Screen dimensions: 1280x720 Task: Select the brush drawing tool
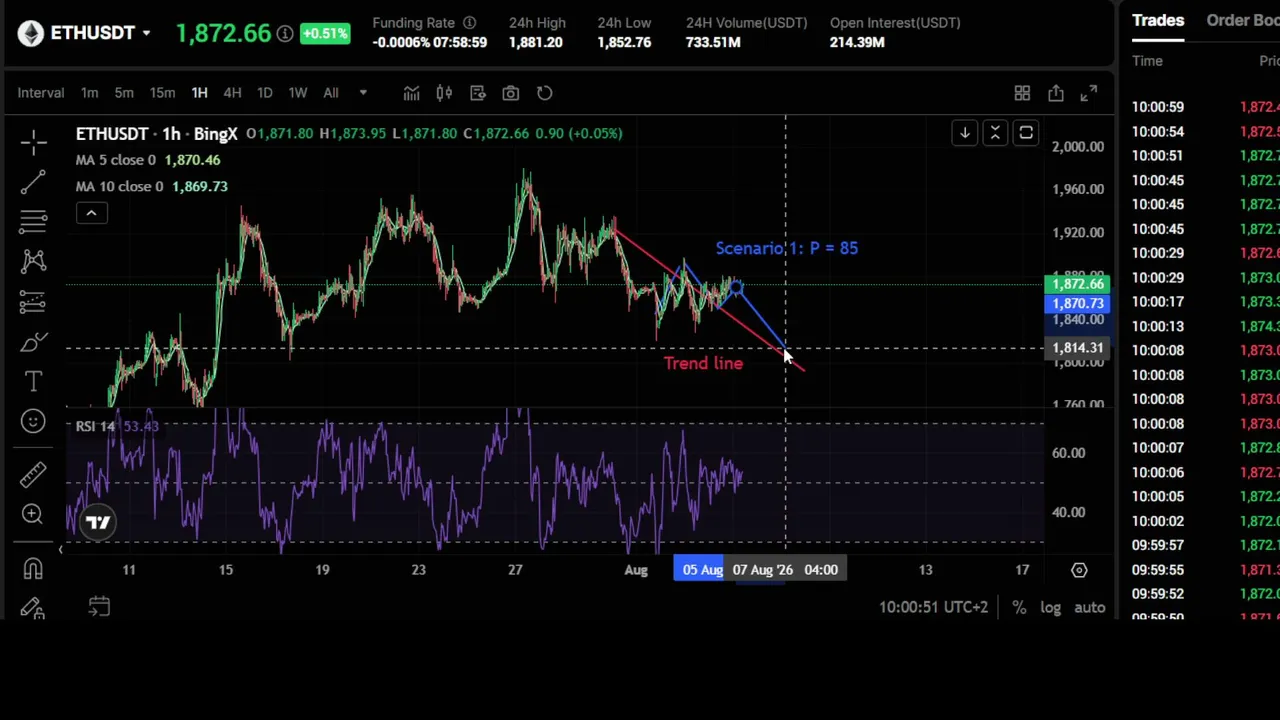point(33,342)
